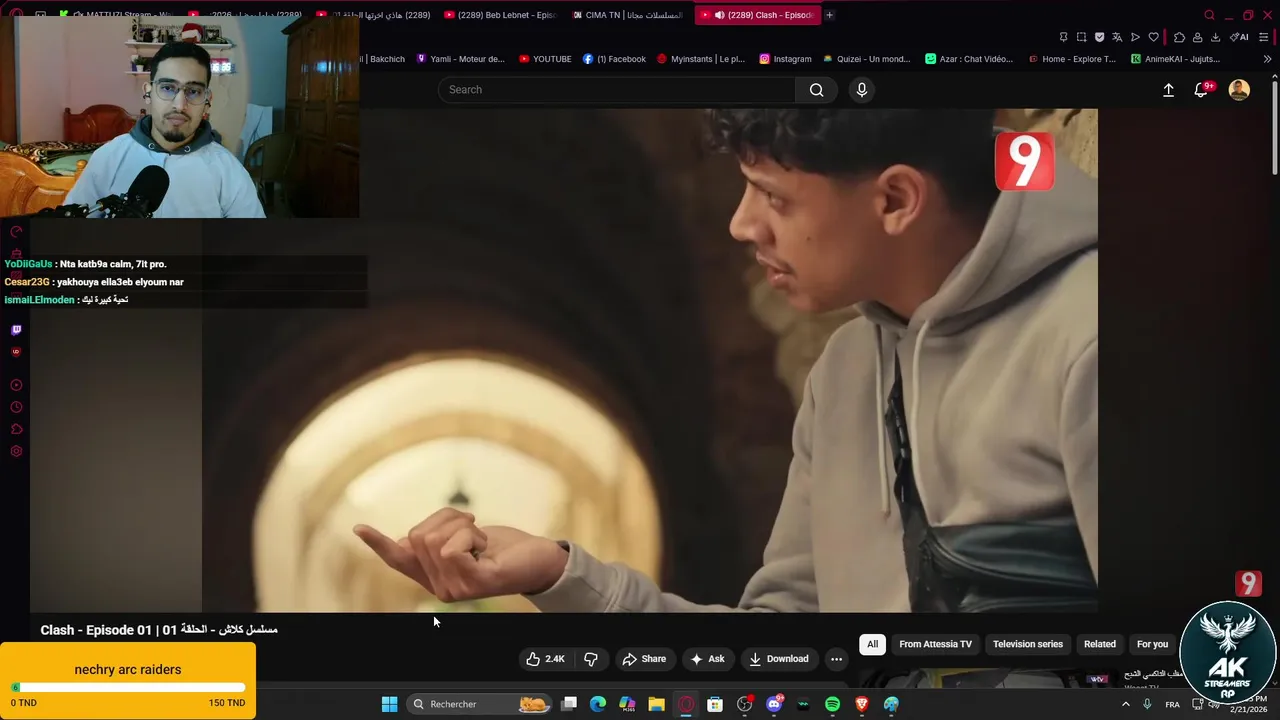1280x720 pixels.
Task: Open the Task View taskbar icon
Action: [x=569, y=704]
